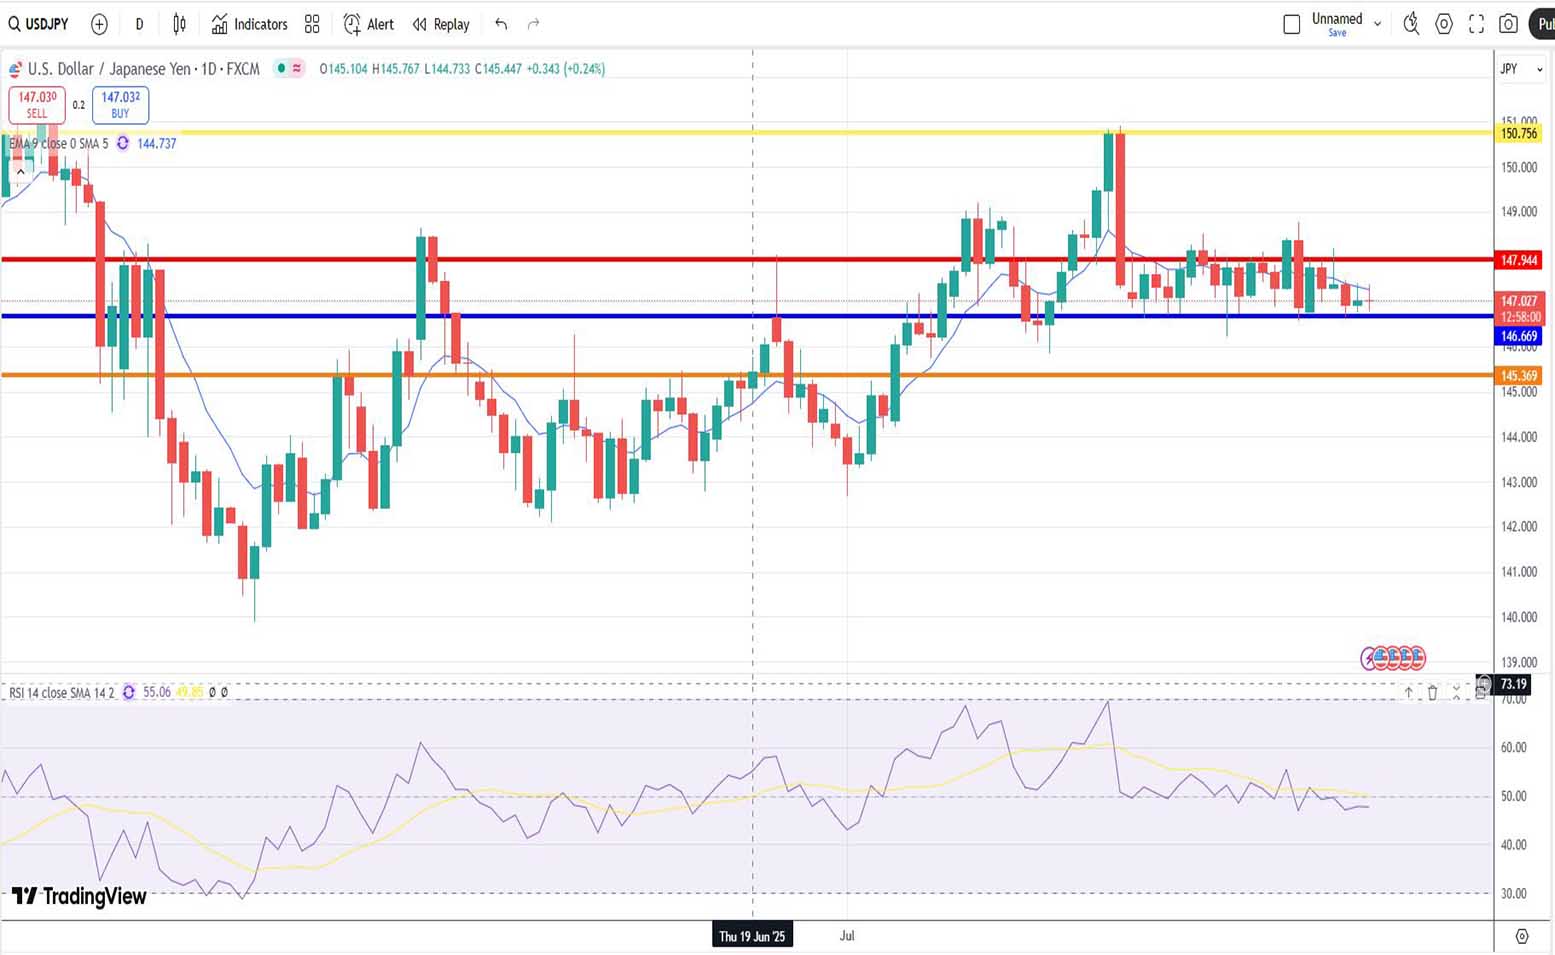Add symbol with the plus icon
This screenshot has width=1555, height=955.
(x=99, y=24)
